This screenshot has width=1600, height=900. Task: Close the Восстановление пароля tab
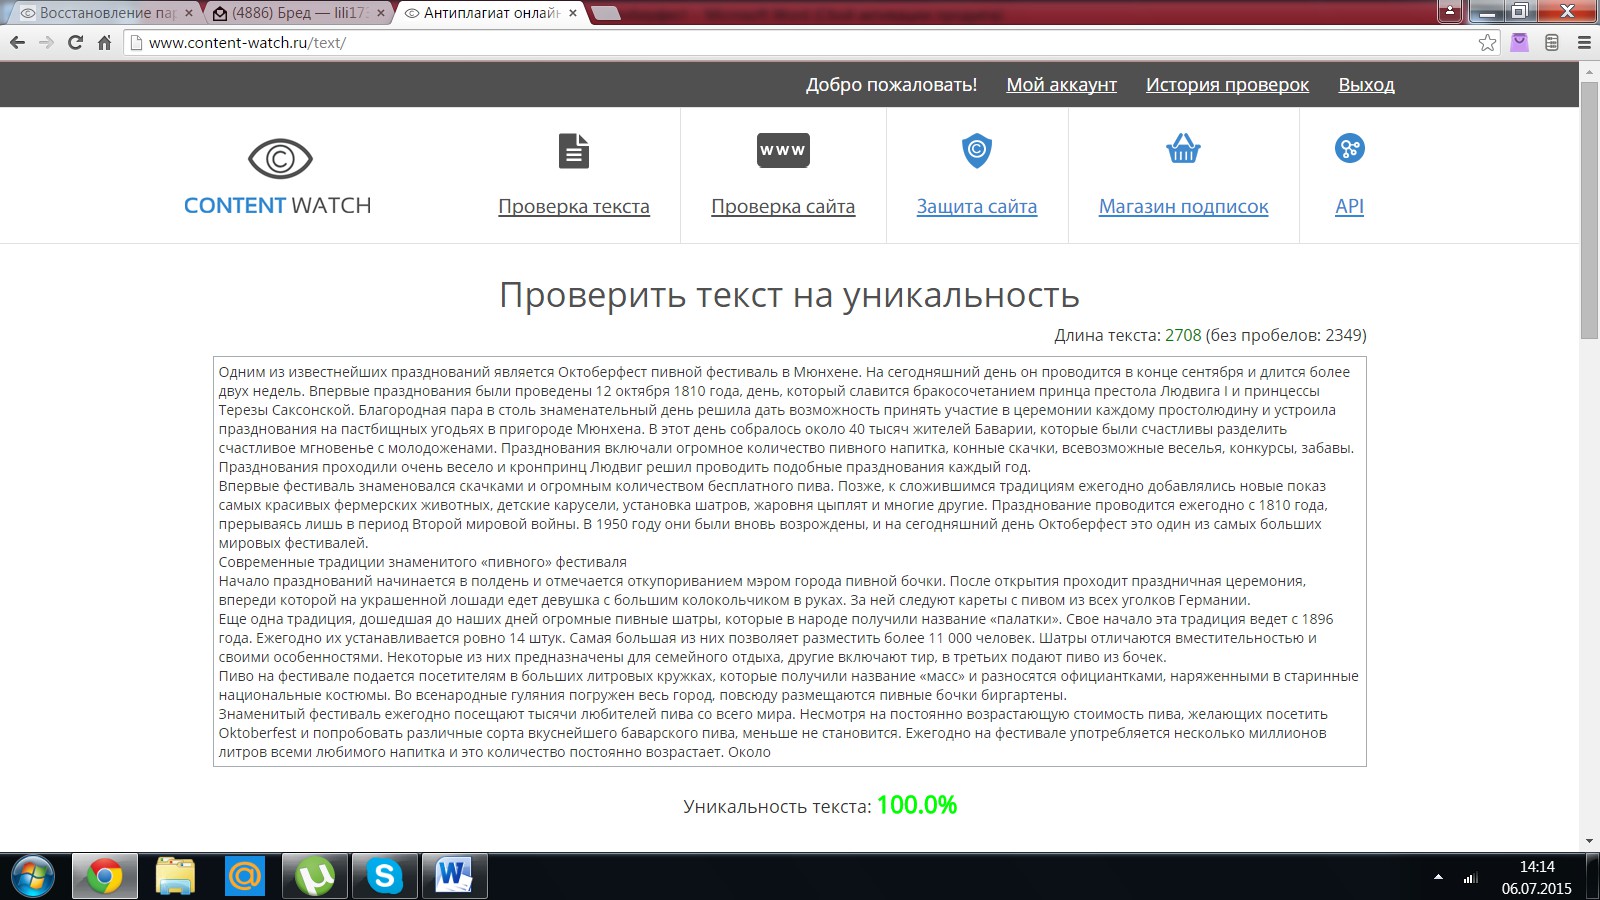[189, 13]
